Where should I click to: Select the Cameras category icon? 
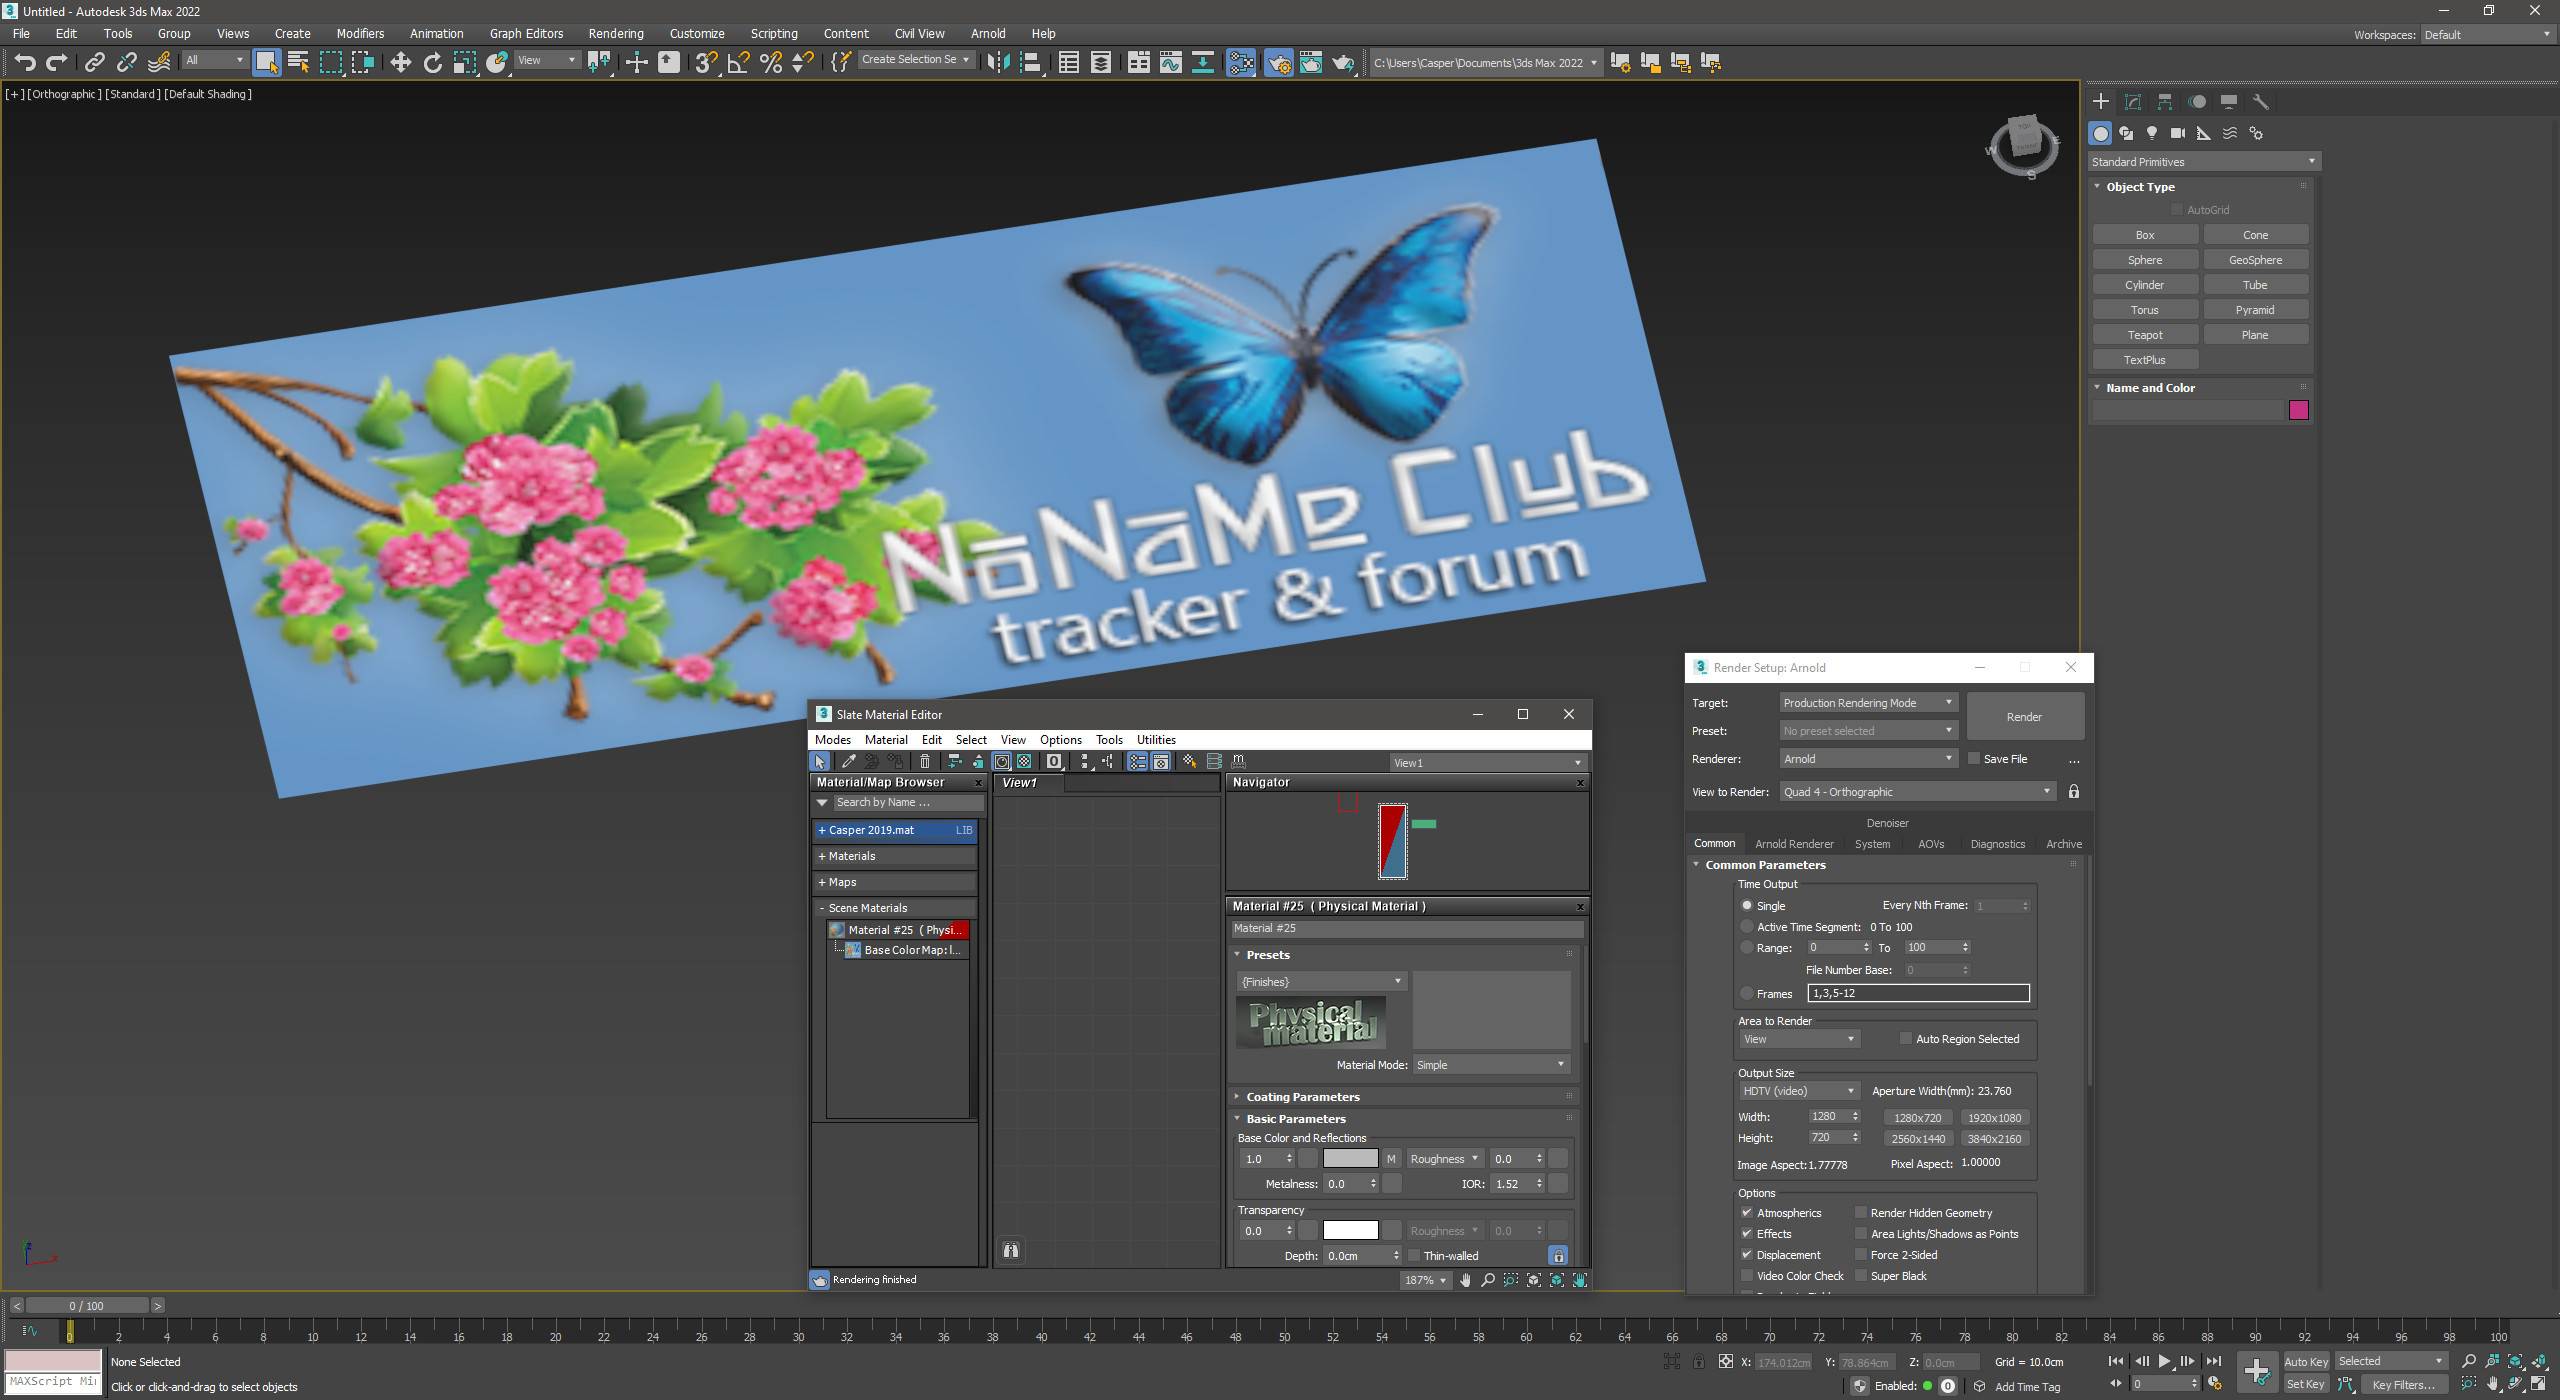tap(2178, 133)
